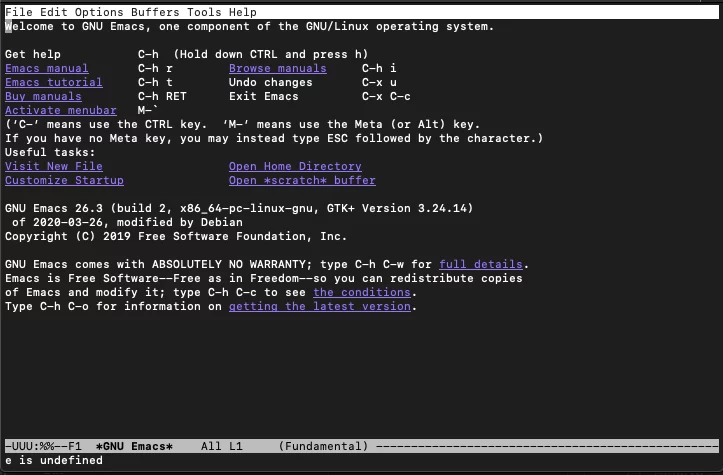
Task: Click the Copyright (C) 2019 line
Action: [x=176, y=237]
